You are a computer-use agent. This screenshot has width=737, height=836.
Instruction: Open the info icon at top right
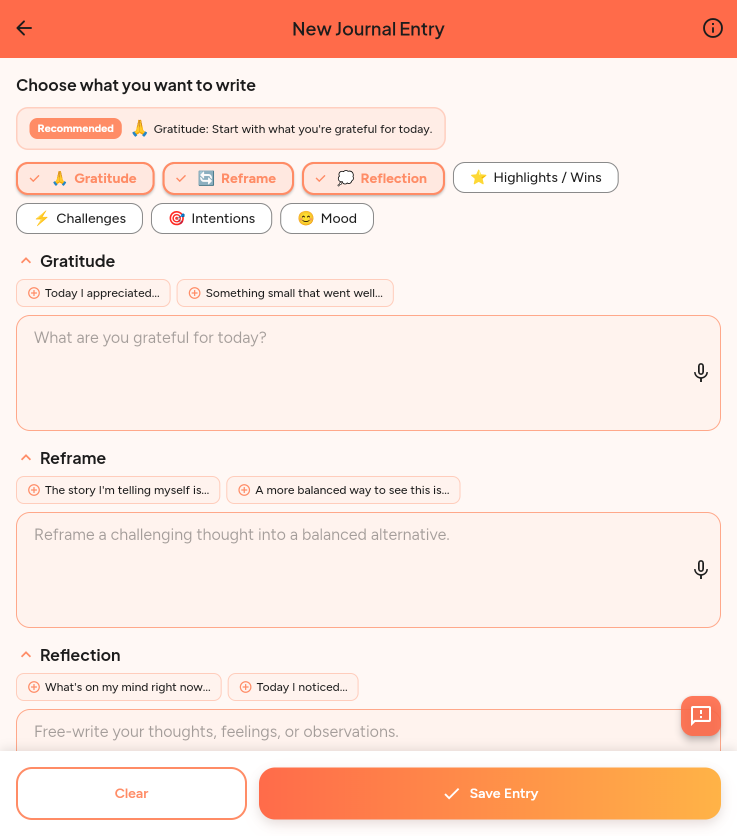[x=712, y=28]
